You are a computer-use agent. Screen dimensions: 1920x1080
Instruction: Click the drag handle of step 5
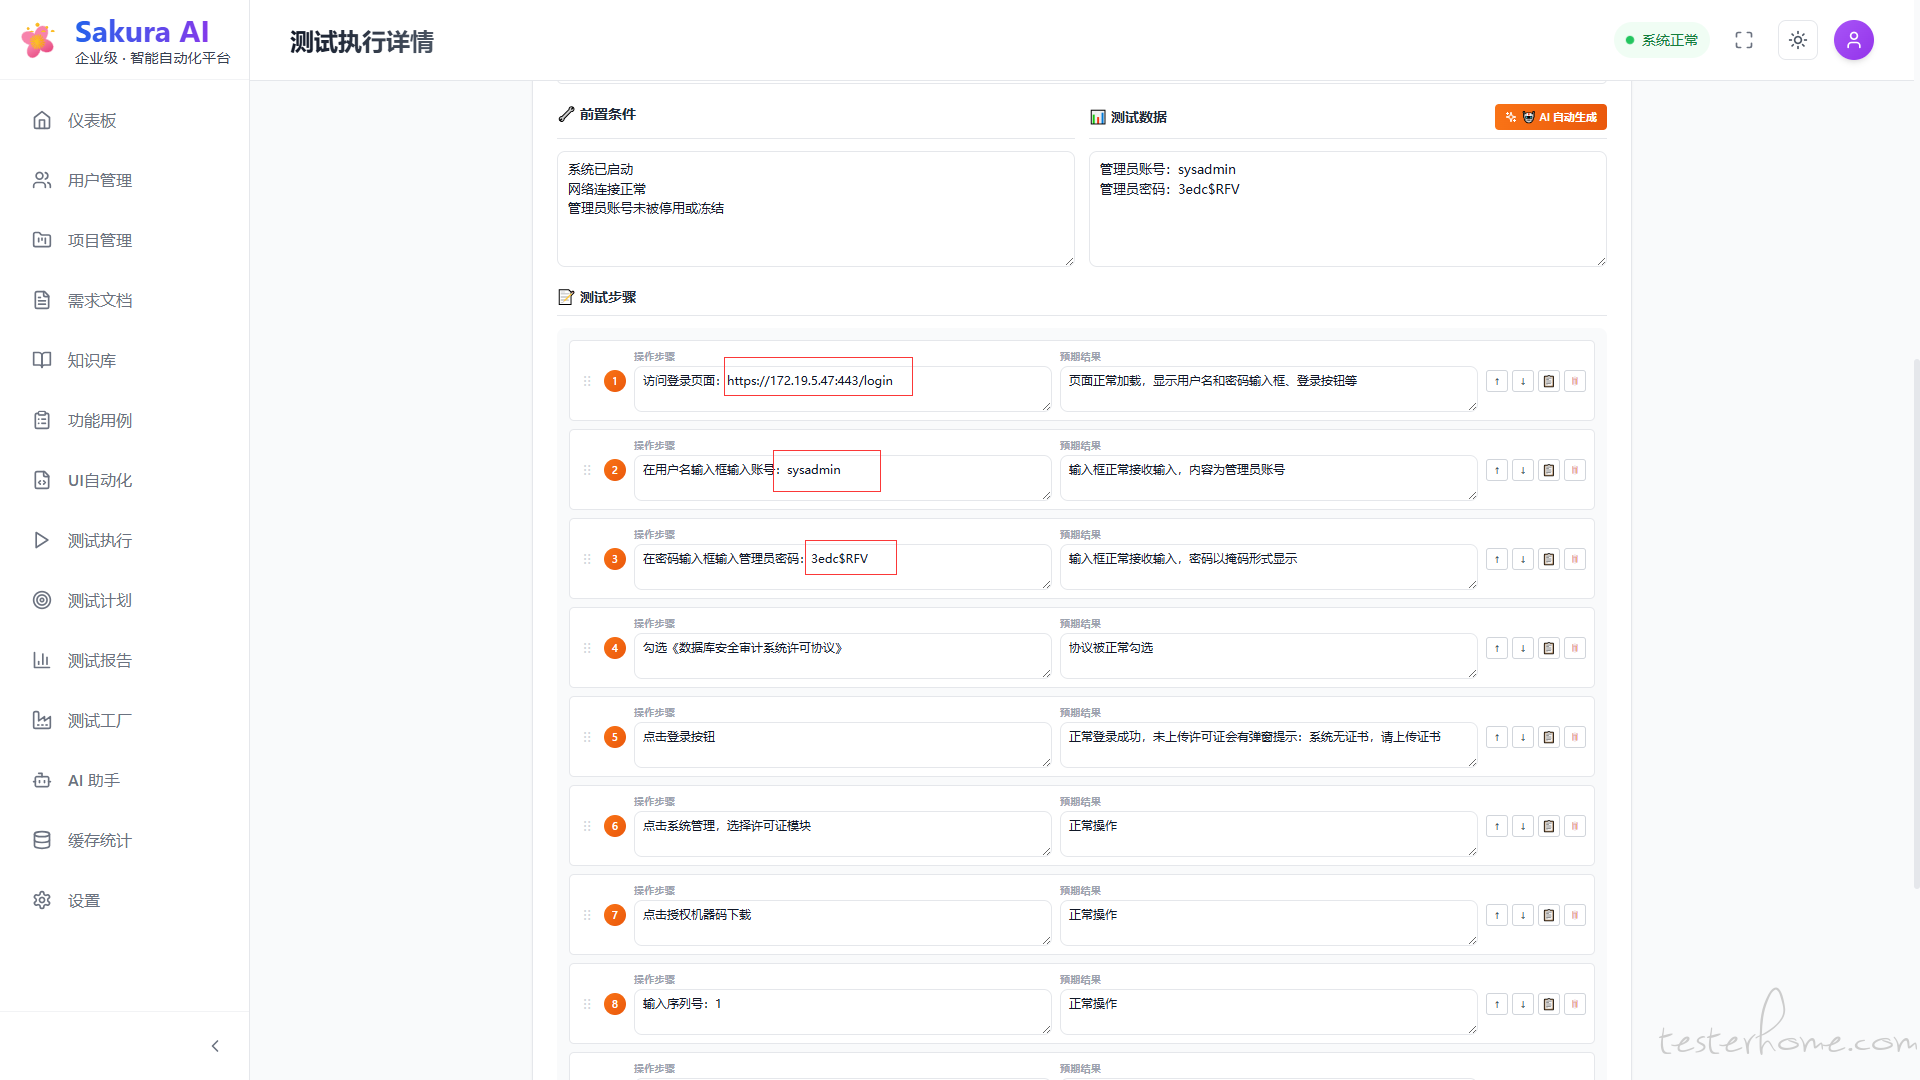click(587, 737)
